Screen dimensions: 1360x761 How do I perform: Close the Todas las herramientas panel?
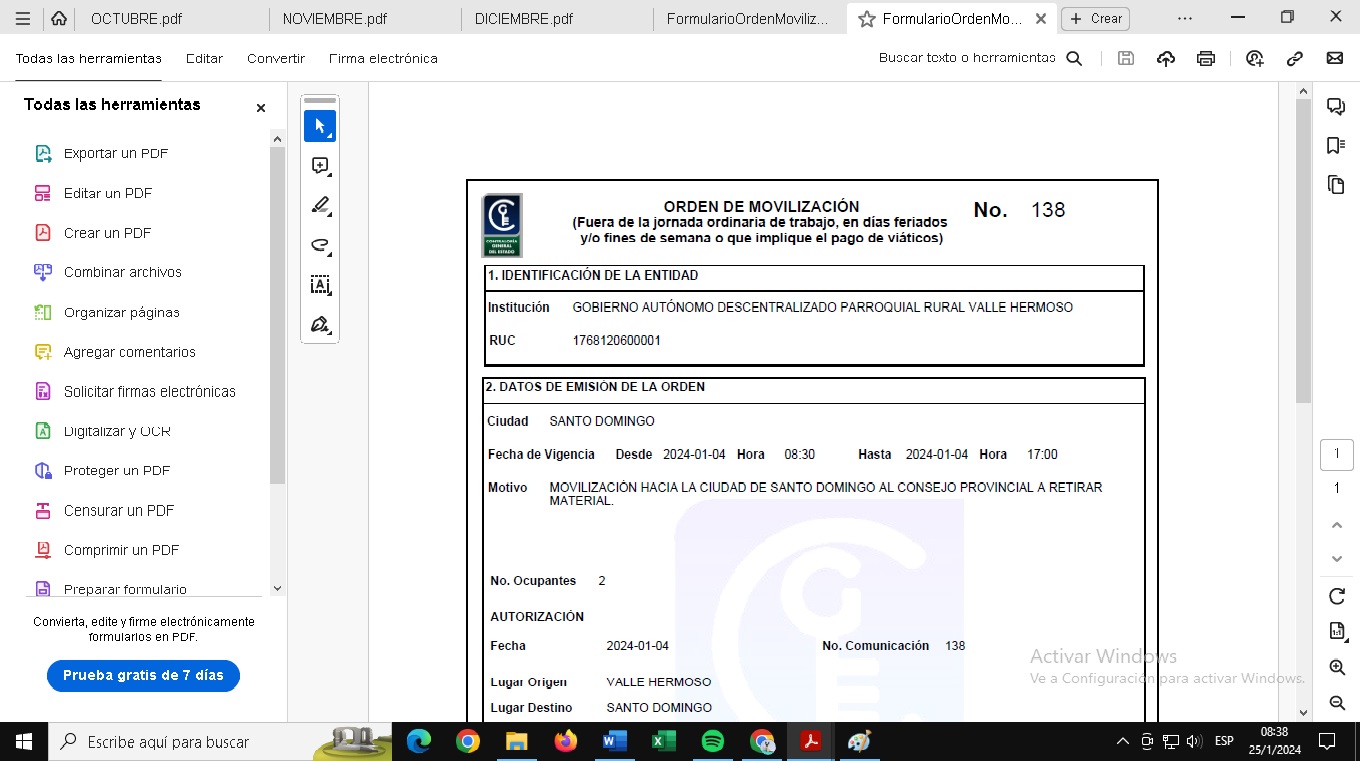tap(261, 108)
